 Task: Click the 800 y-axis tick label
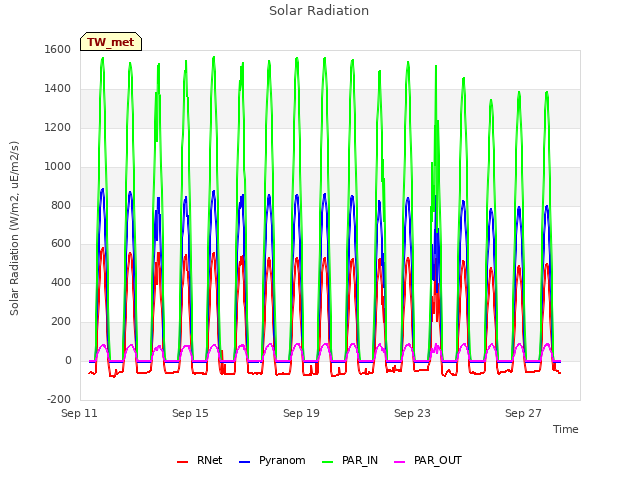pos(61,205)
